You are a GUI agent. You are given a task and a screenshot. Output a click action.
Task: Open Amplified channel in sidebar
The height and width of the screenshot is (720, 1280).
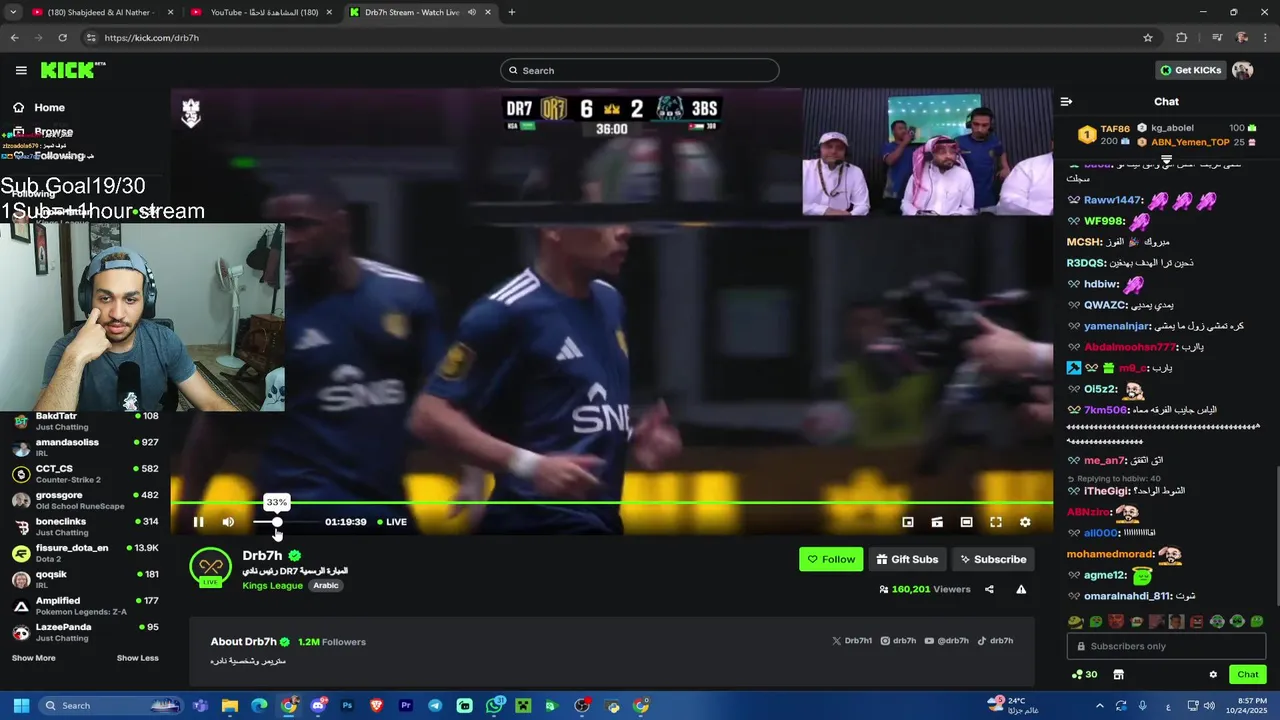tap(85, 606)
